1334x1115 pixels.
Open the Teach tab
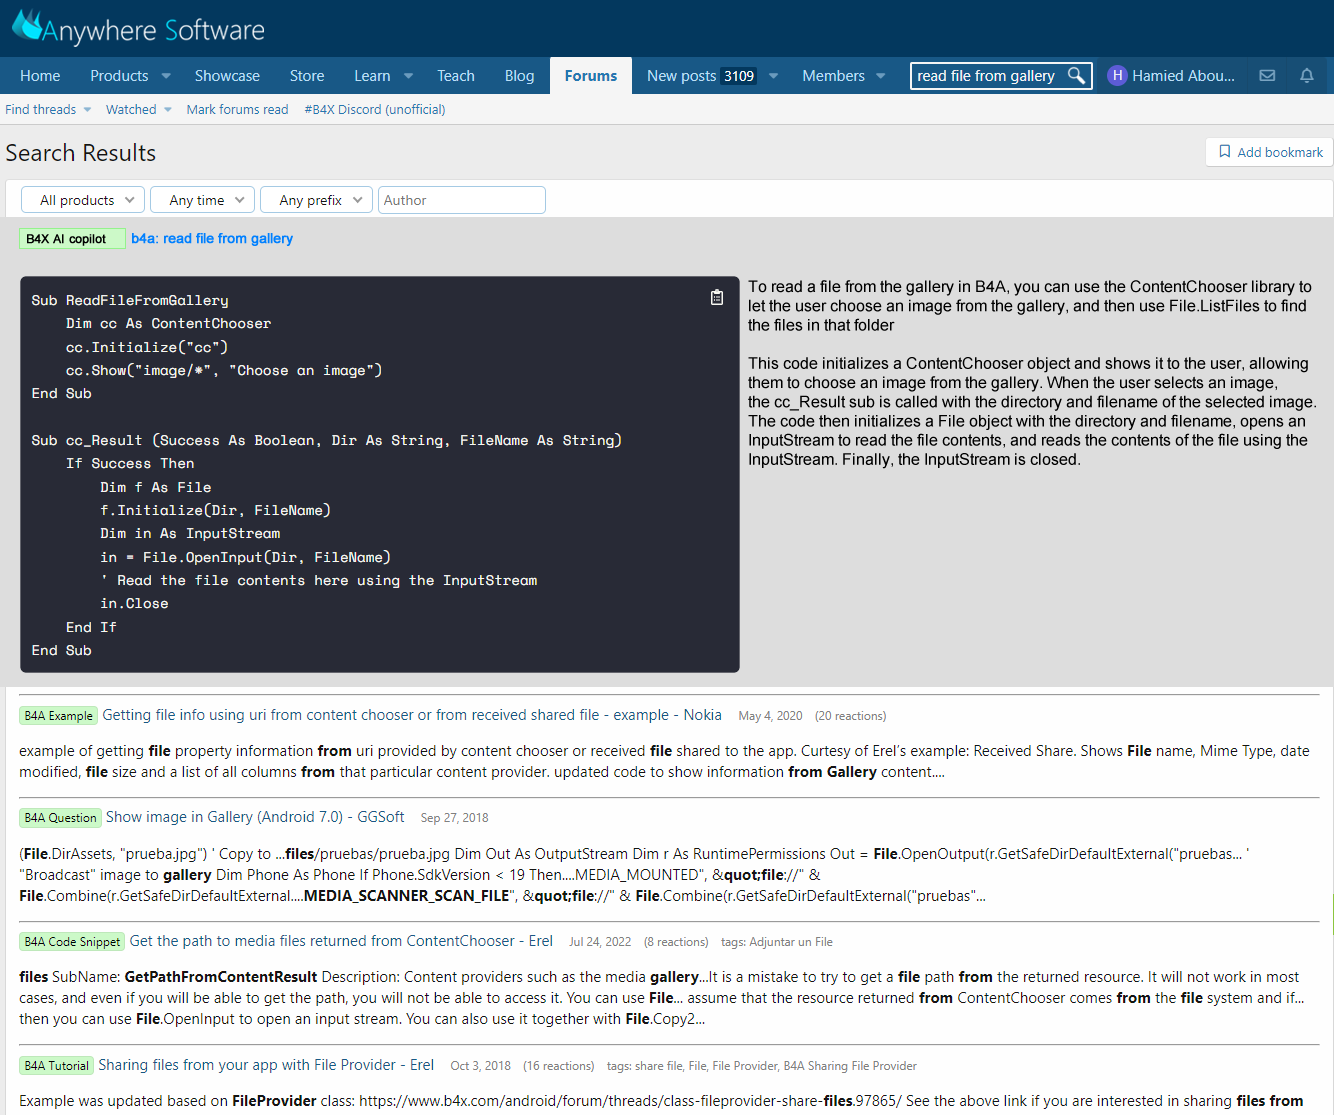click(456, 76)
